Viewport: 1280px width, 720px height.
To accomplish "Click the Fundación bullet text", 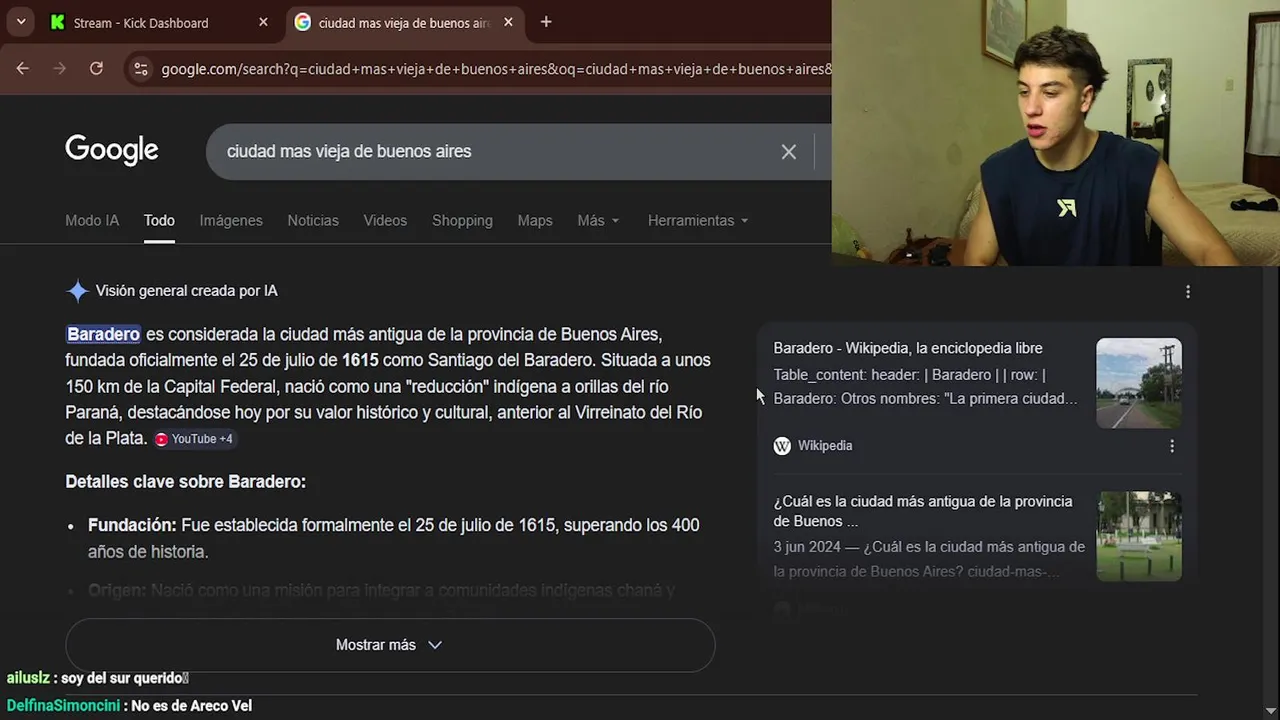I will 394,538.
